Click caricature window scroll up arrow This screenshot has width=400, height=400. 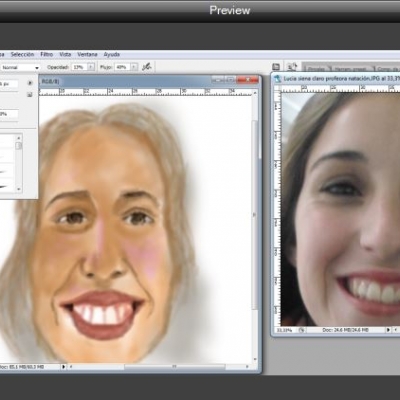pos(256,94)
